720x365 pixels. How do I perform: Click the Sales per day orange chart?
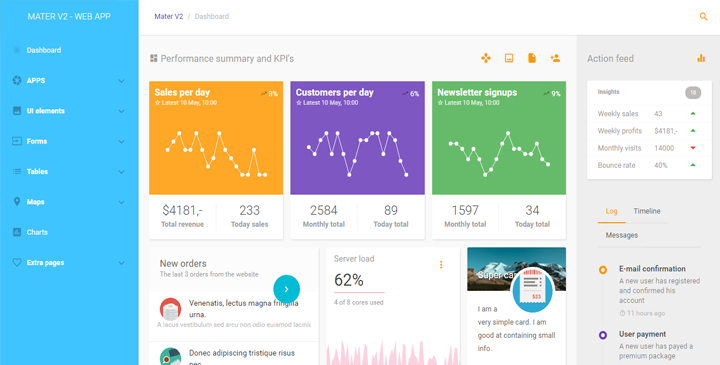(216, 154)
